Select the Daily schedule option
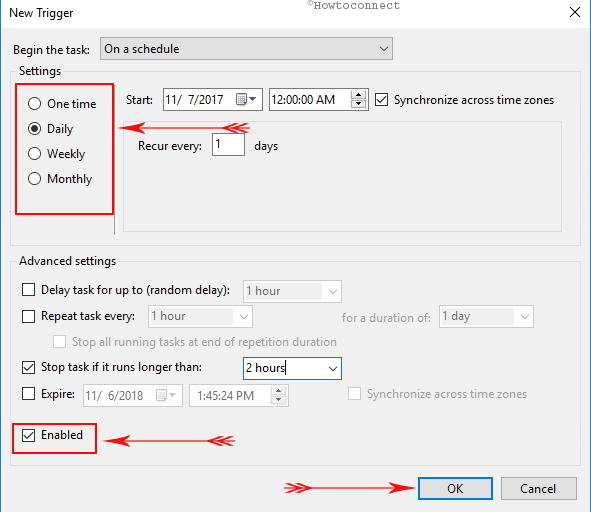The width and height of the screenshot is (591, 512). (34, 129)
